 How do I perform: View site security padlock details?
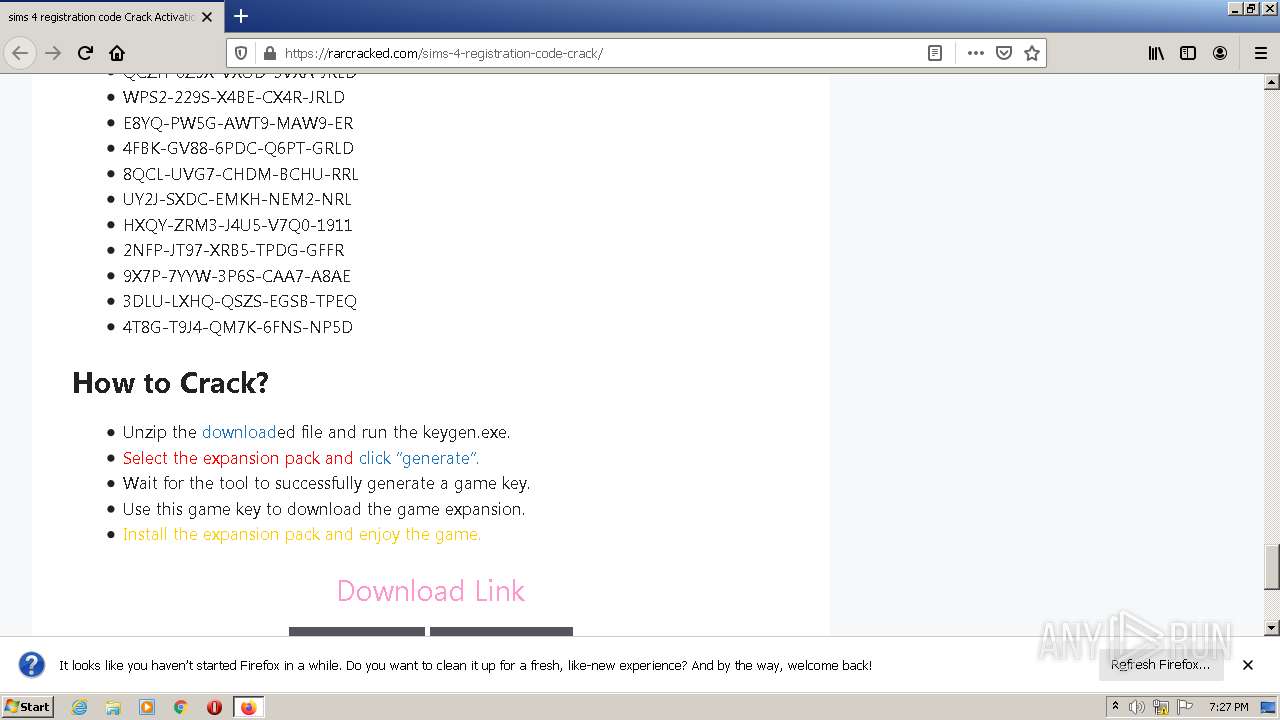point(268,53)
